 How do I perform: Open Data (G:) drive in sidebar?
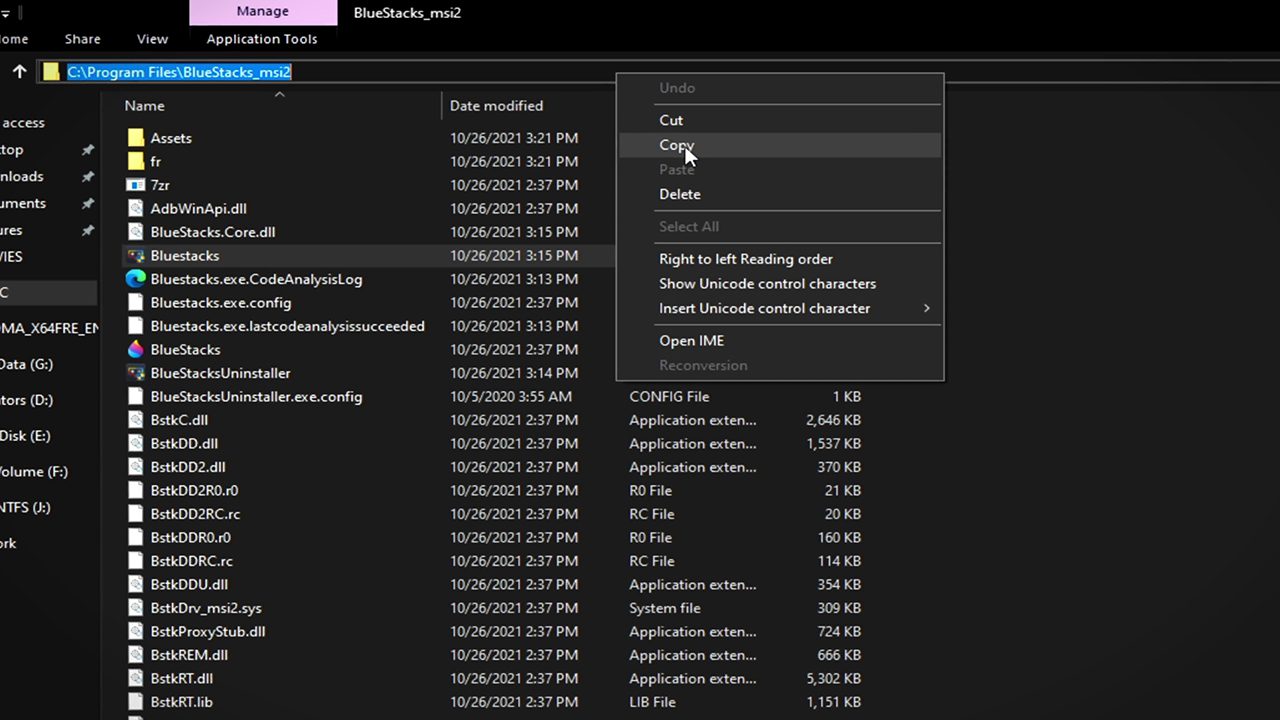coord(27,364)
